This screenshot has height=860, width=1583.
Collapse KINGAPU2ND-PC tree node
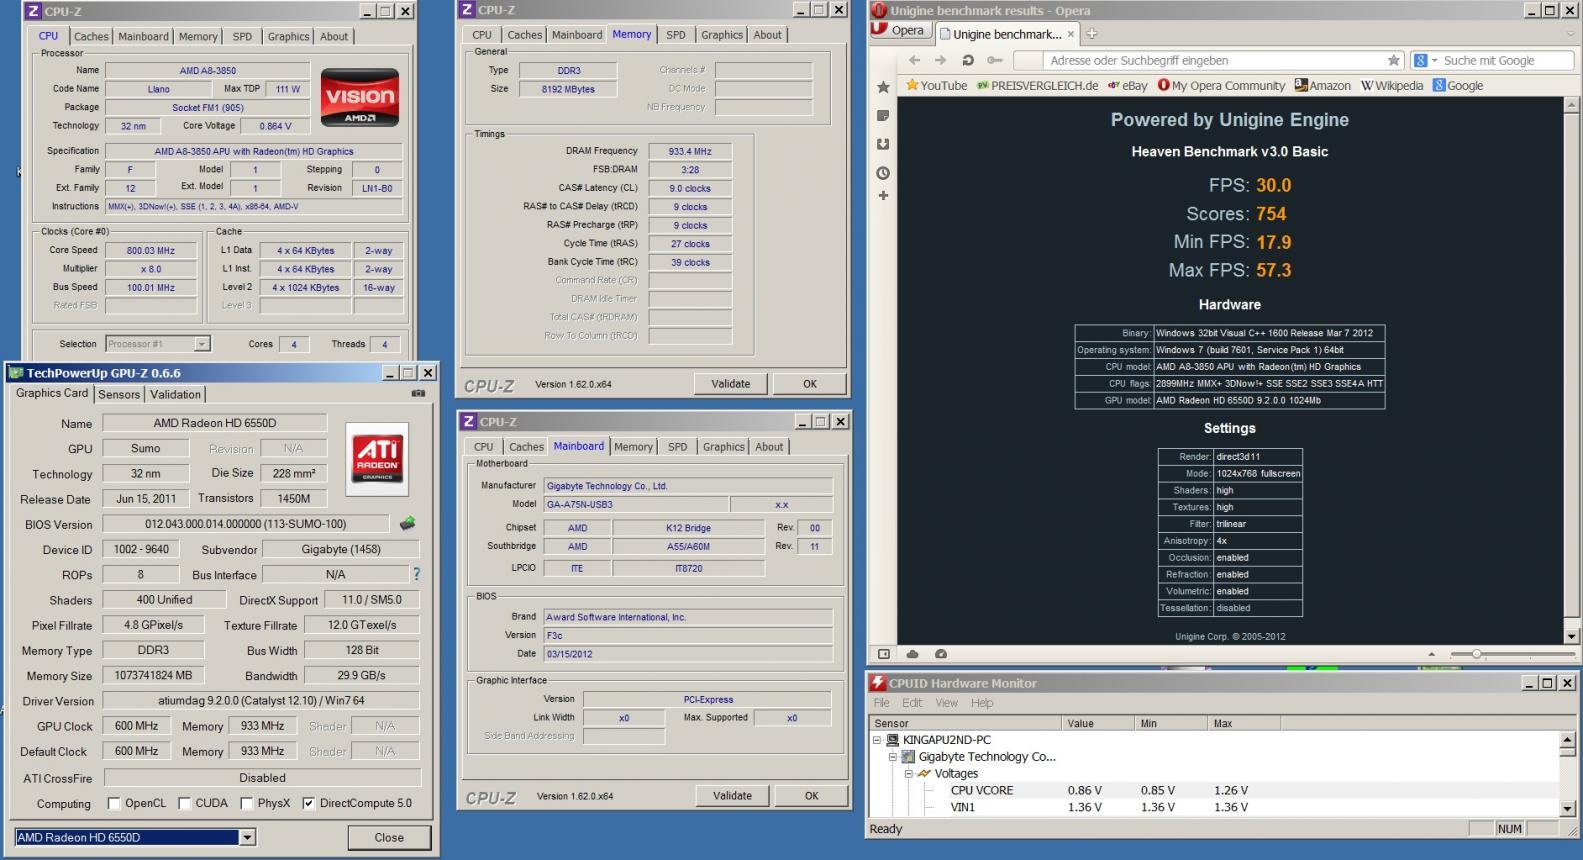[877, 740]
